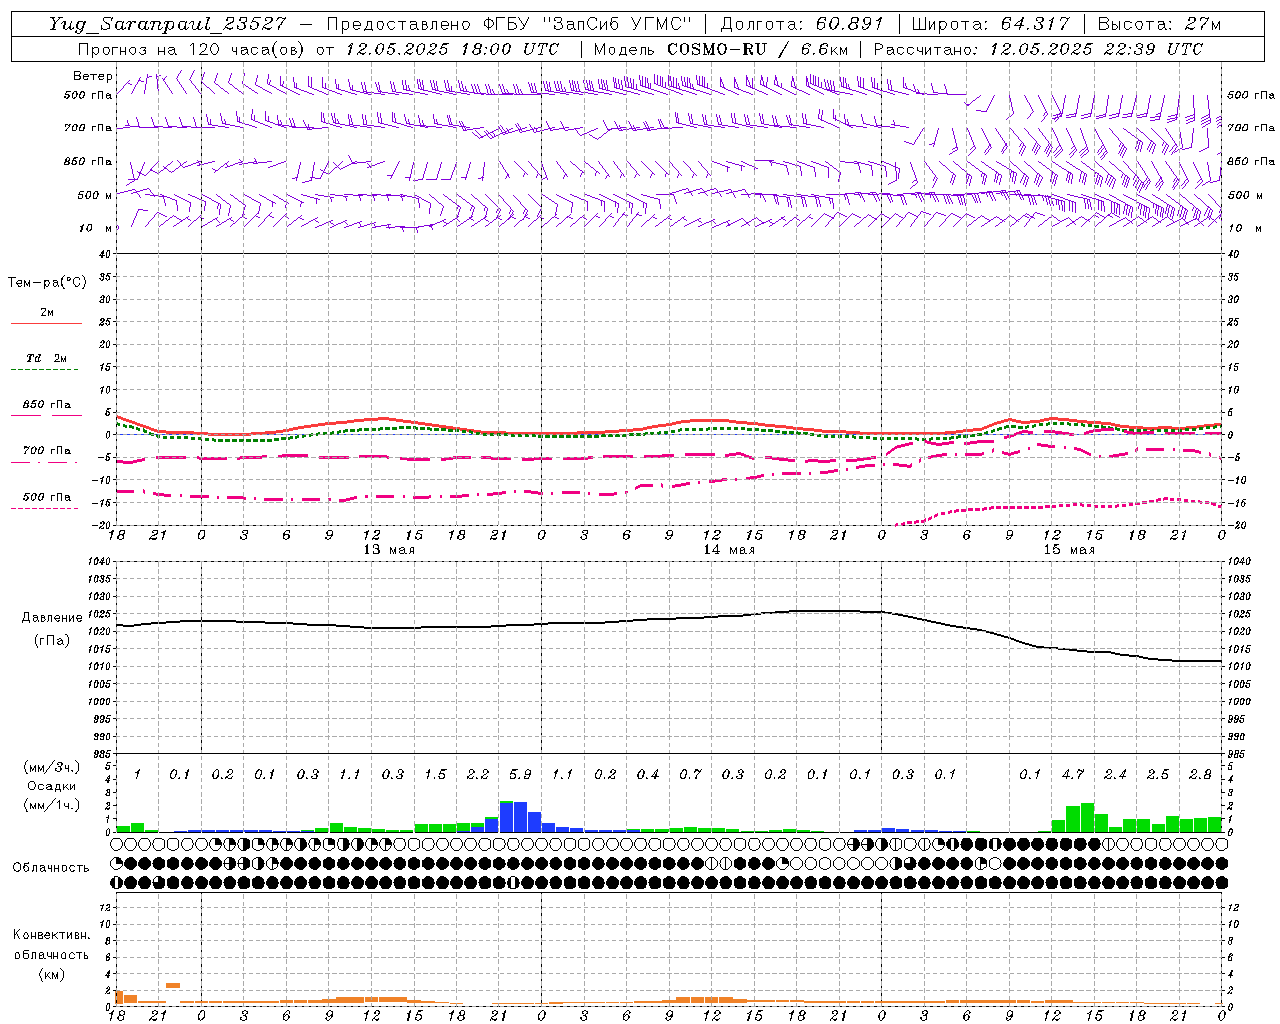Click the 0.4 precipitation value
The image size is (1280, 1024).
click(x=648, y=774)
